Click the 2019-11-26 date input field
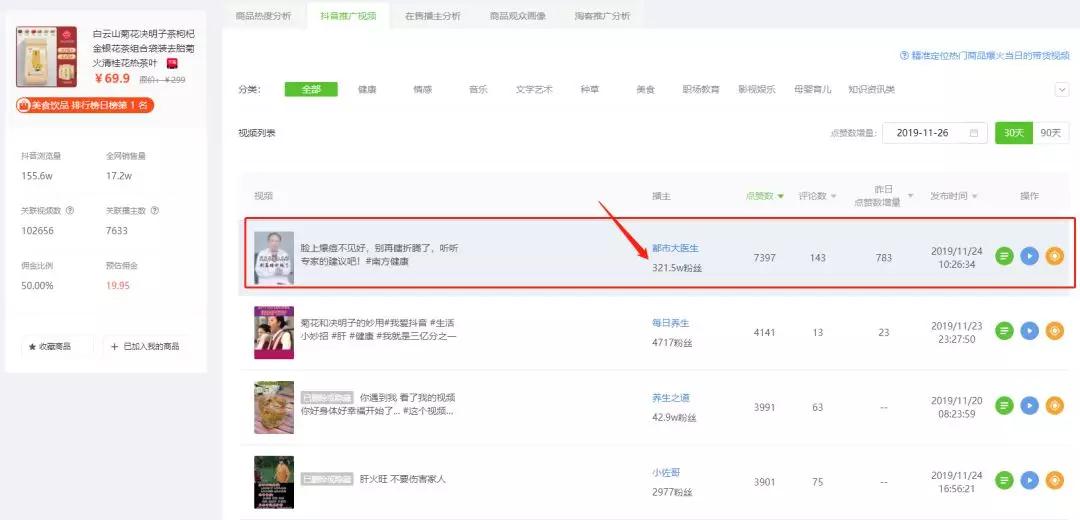This screenshot has height=520, width=1080. point(935,133)
